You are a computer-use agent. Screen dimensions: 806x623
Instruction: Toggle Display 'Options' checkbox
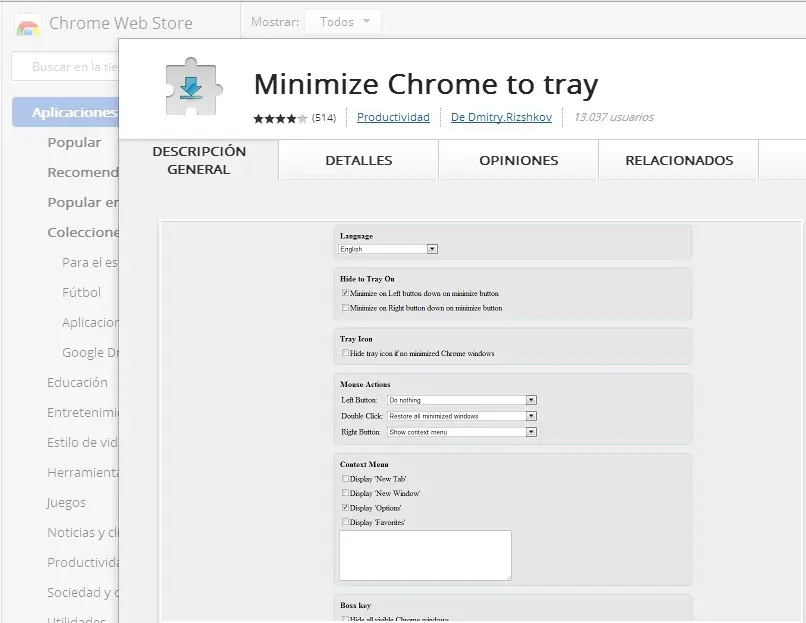coord(345,507)
